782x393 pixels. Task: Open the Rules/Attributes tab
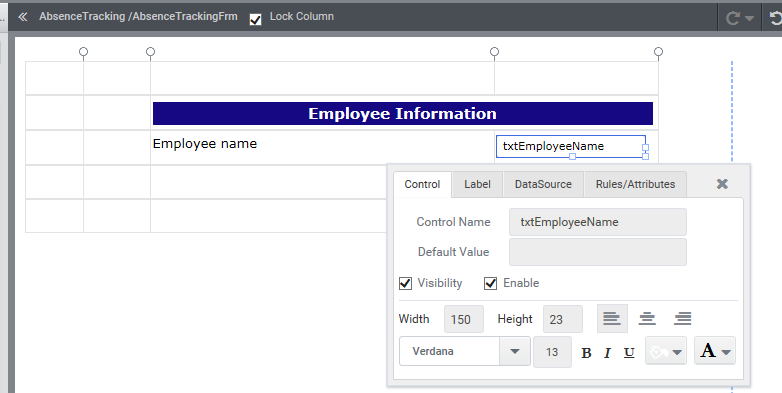635,185
